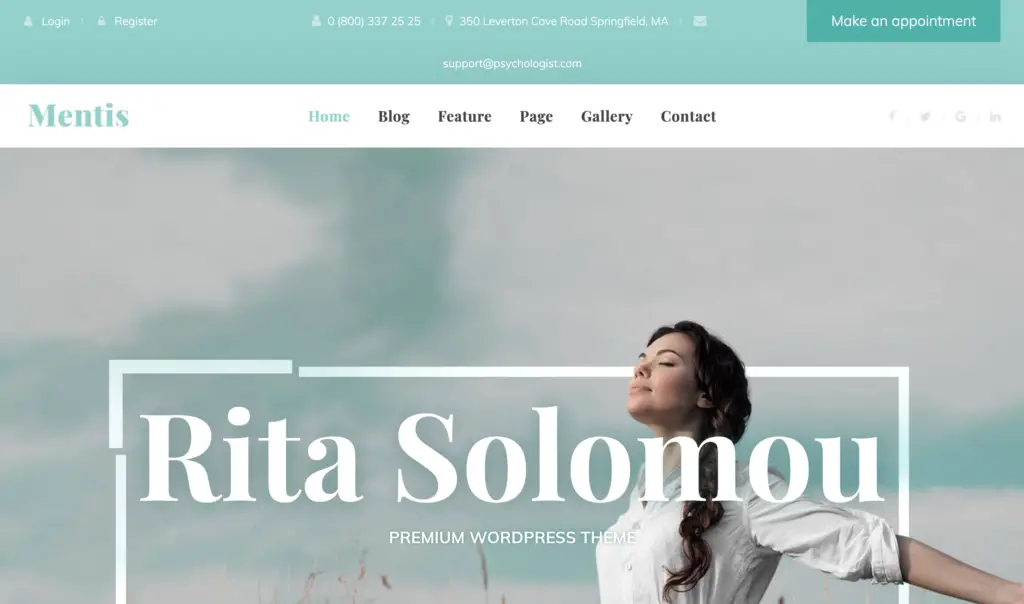Click the phone contact icon
The width and height of the screenshot is (1024, 604).
316,21
